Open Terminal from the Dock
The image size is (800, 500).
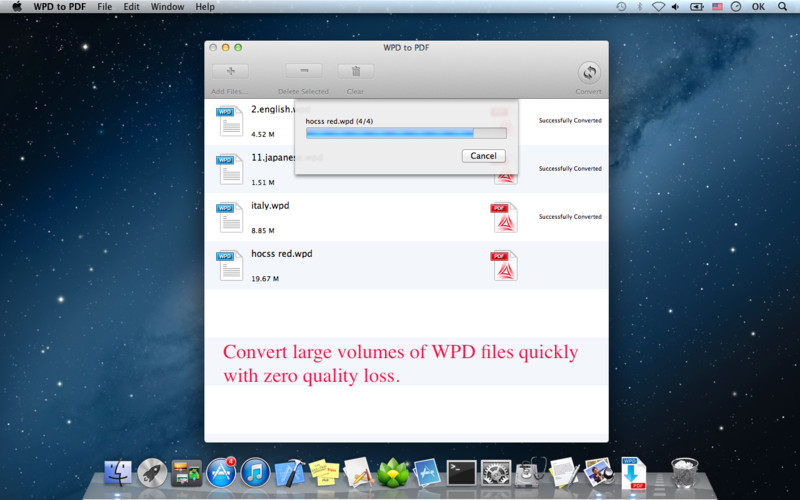[461, 472]
